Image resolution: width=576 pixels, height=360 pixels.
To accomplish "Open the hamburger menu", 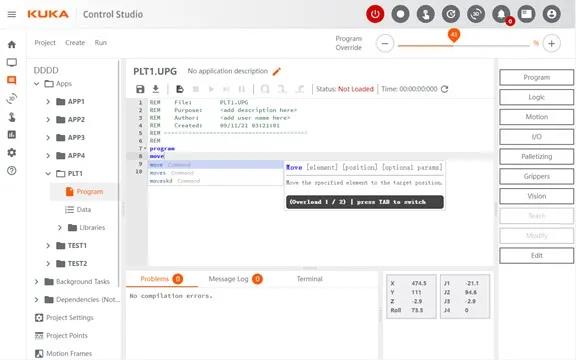I will tap(12, 14).
